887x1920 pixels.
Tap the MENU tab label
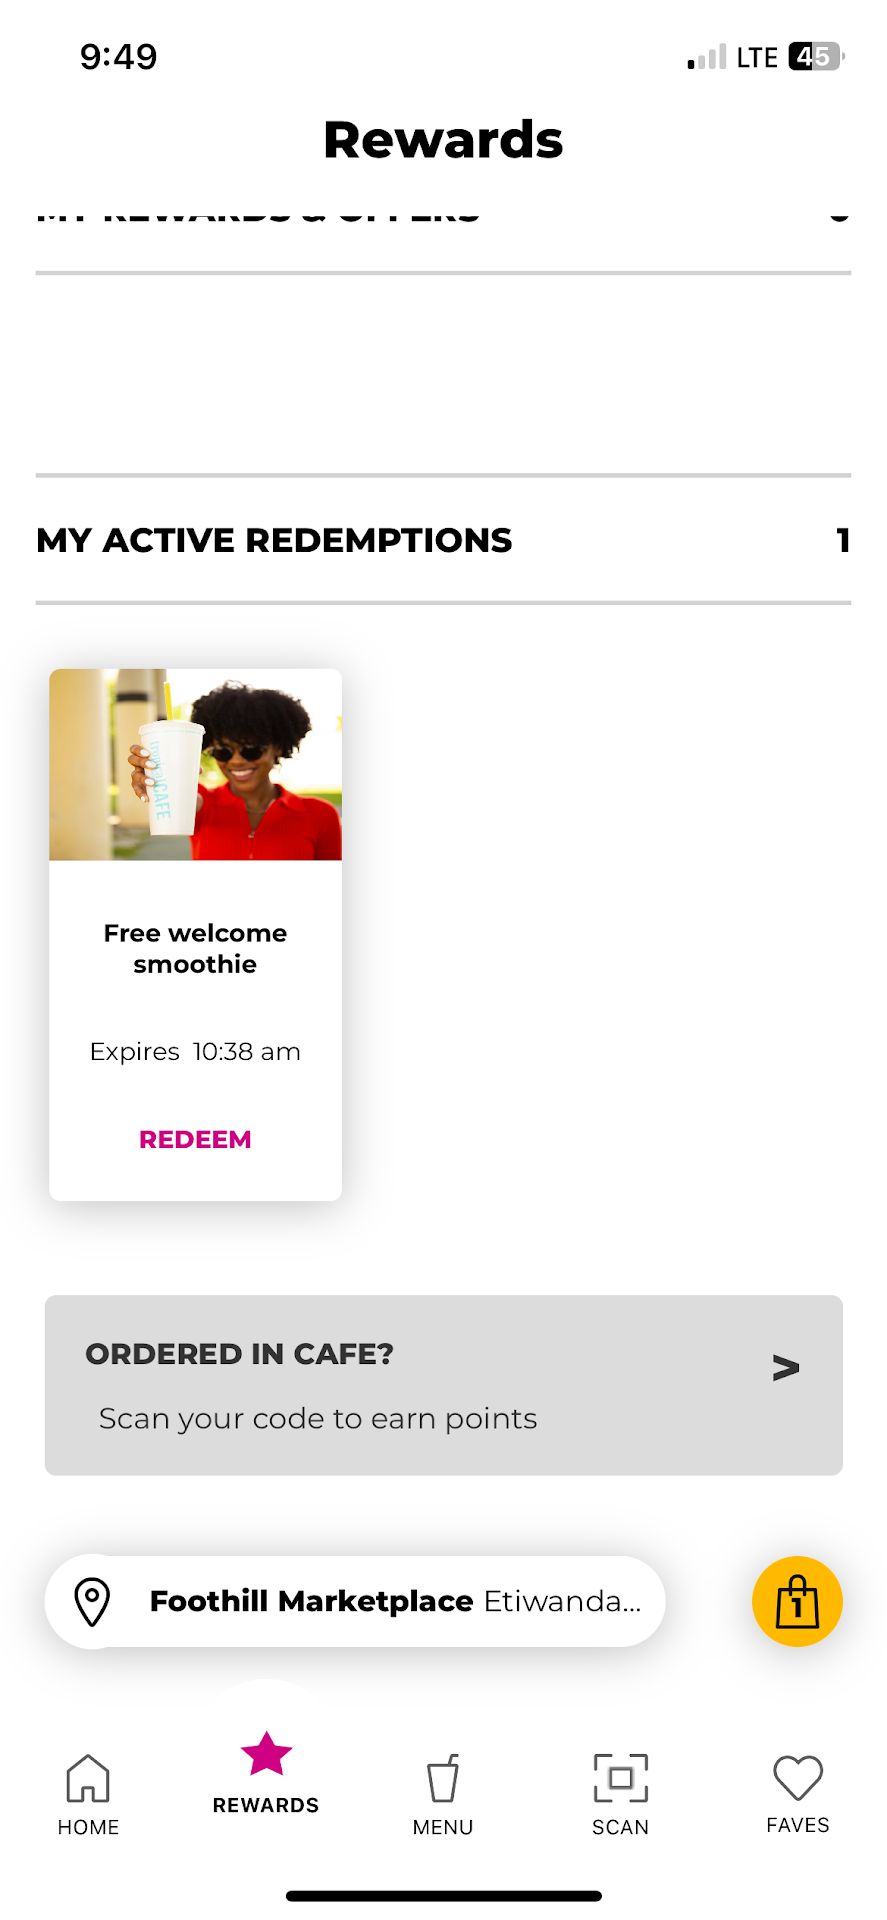point(443,1827)
